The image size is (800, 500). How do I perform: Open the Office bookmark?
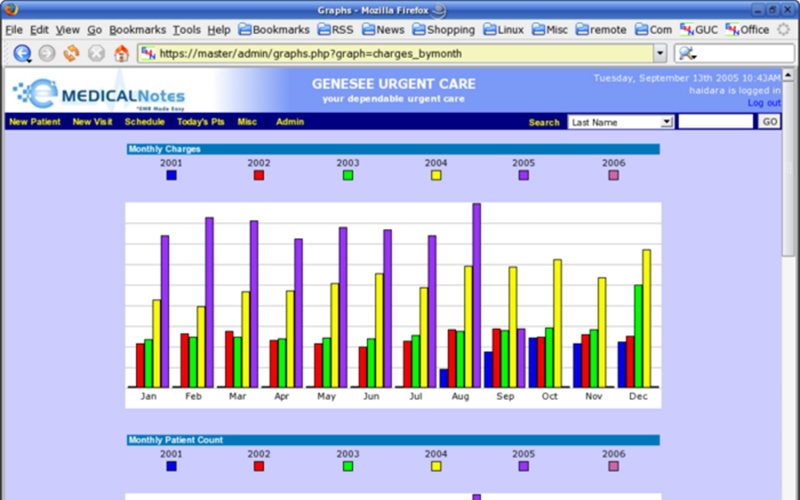747,30
